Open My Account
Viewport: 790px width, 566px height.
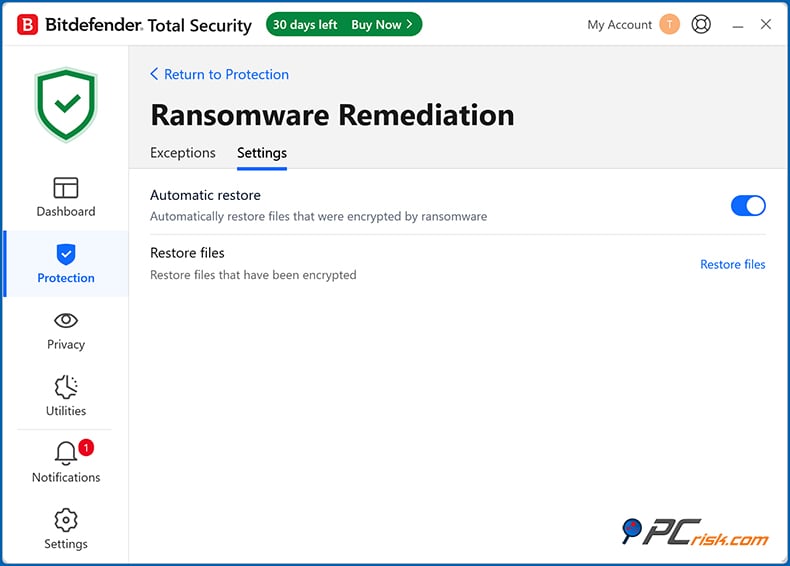click(619, 25)
